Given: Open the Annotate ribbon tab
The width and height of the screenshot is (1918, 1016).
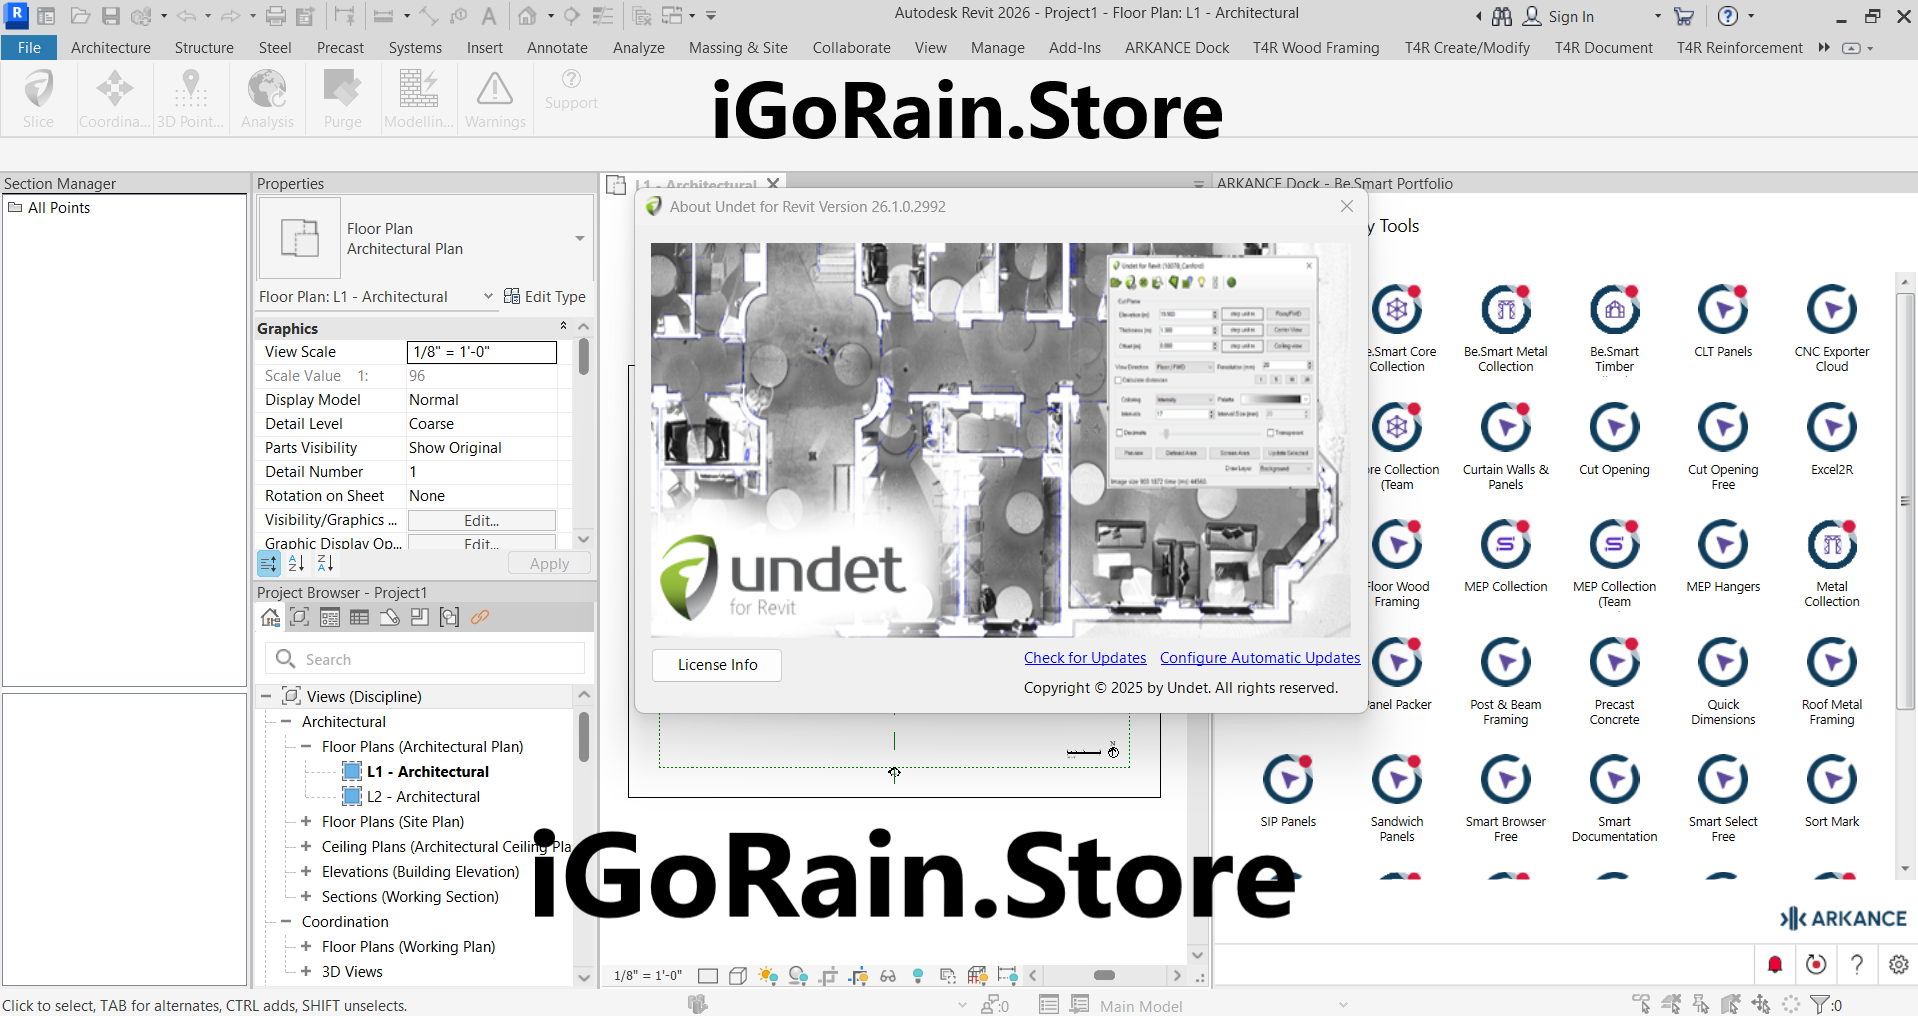Looking at the screenshot, I should pos(557,48).
